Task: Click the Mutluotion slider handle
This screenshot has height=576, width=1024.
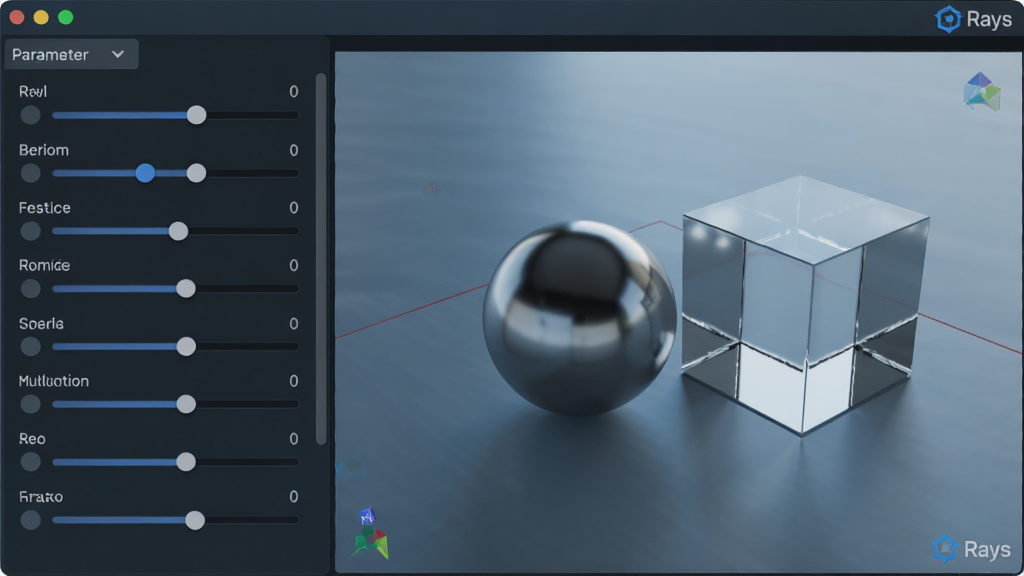Action: pos(186,404)
